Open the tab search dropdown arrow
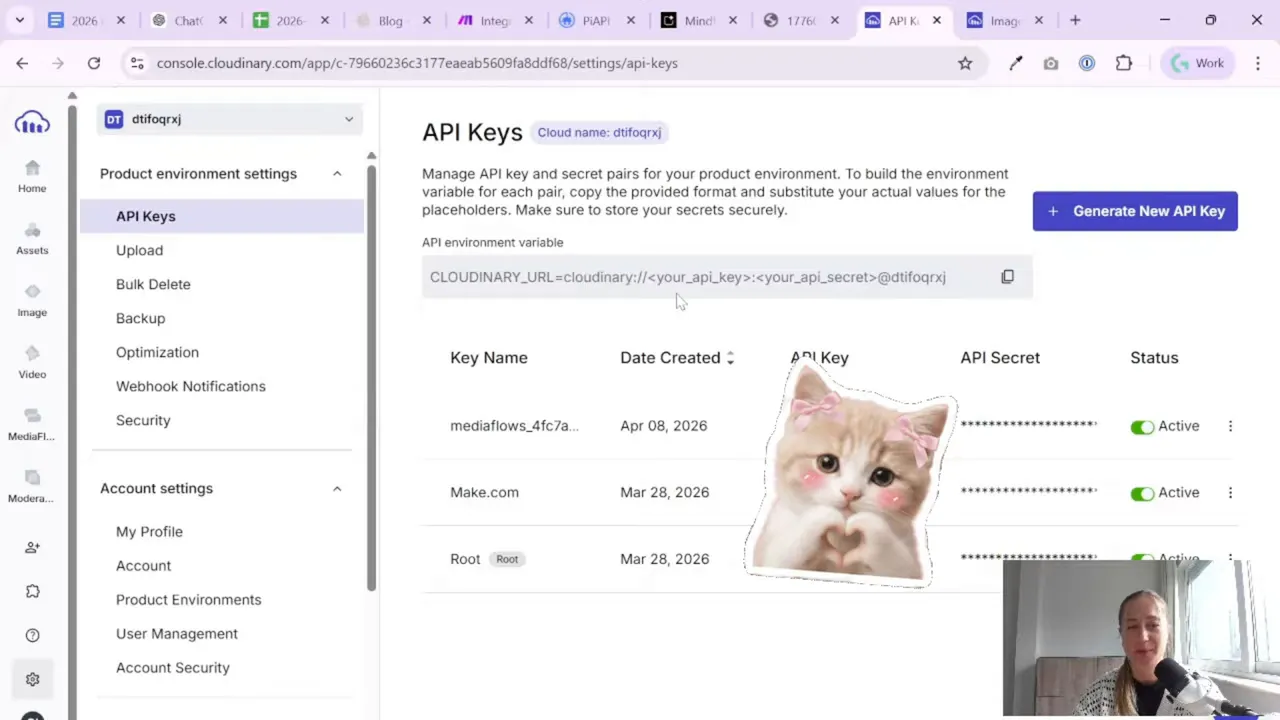Image resolution: width=1280 pixels, height=720 pixels. [x=19, y=20]
